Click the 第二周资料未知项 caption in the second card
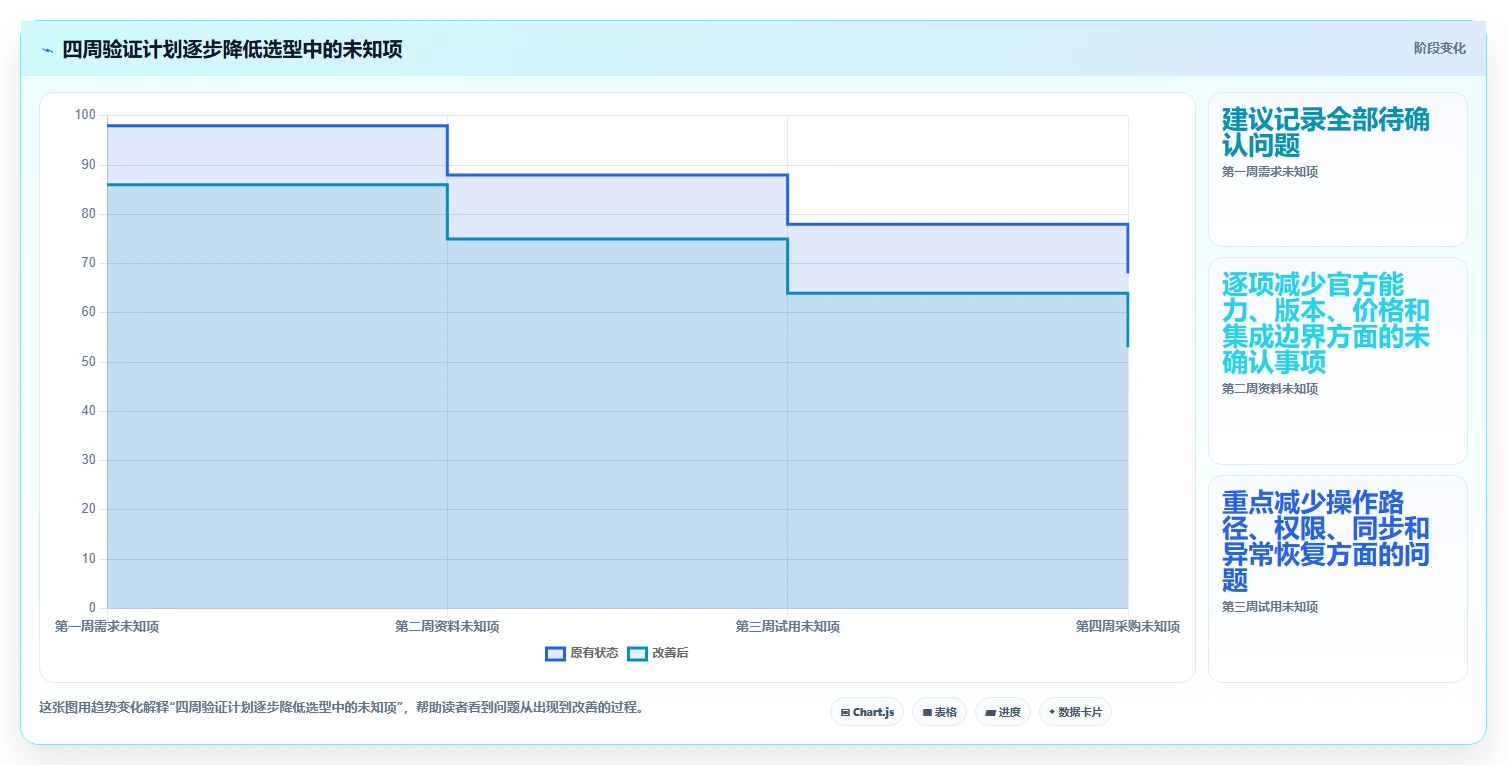Image resolution: width=1507 pixels, height=765 pixels. (x=1269, y=389)
